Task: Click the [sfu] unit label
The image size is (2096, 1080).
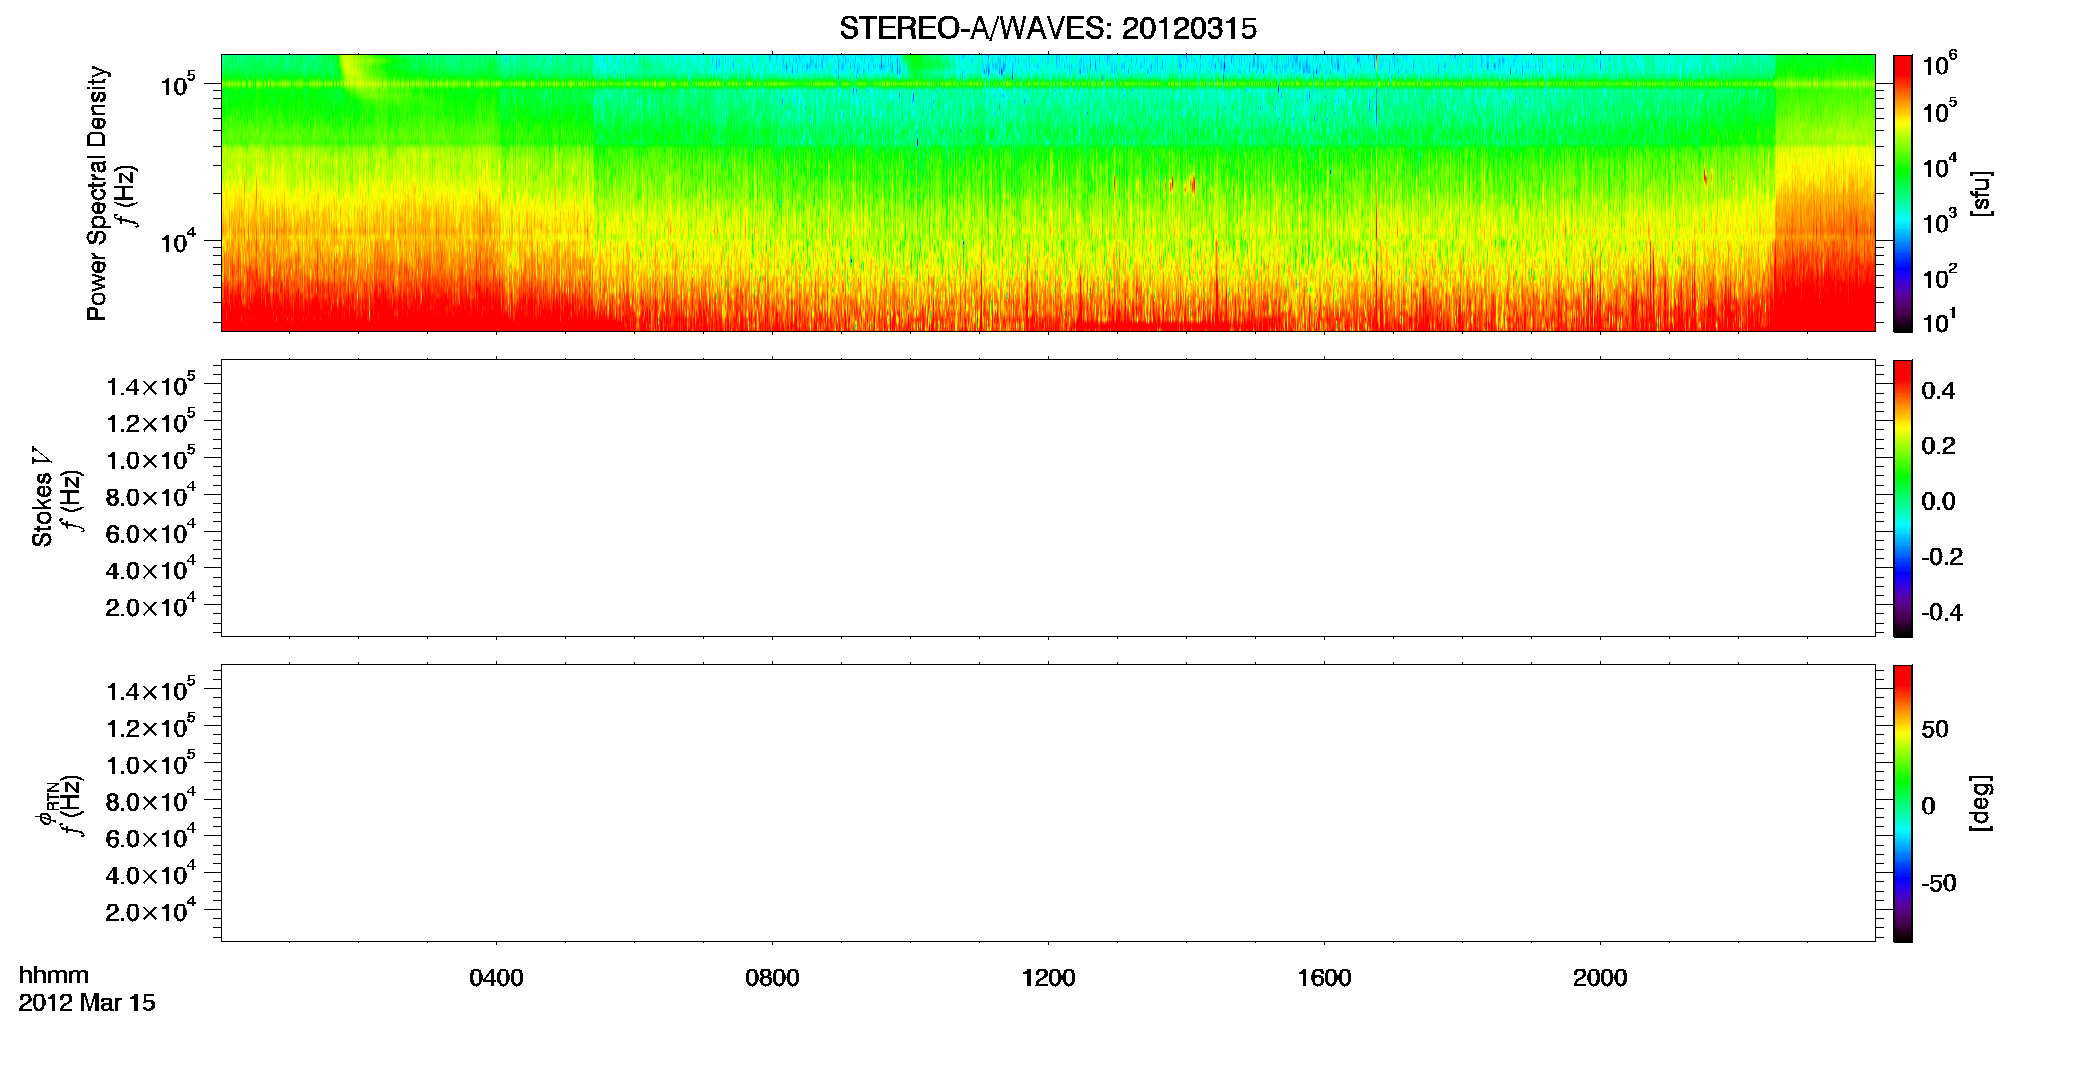Action: (x=1980, y=194)
